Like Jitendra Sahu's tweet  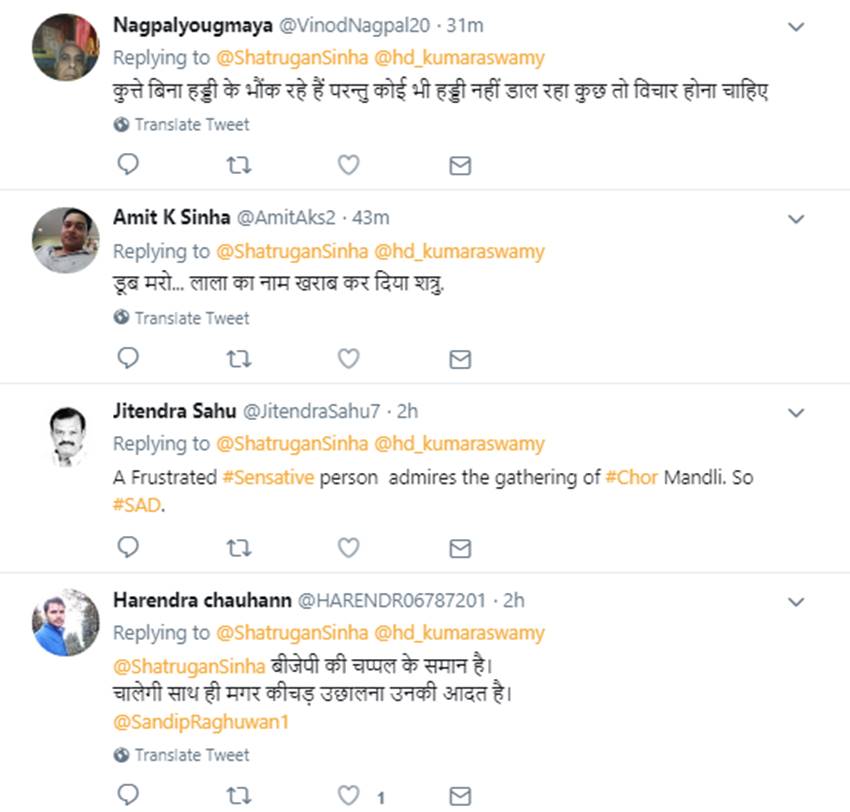348,547
